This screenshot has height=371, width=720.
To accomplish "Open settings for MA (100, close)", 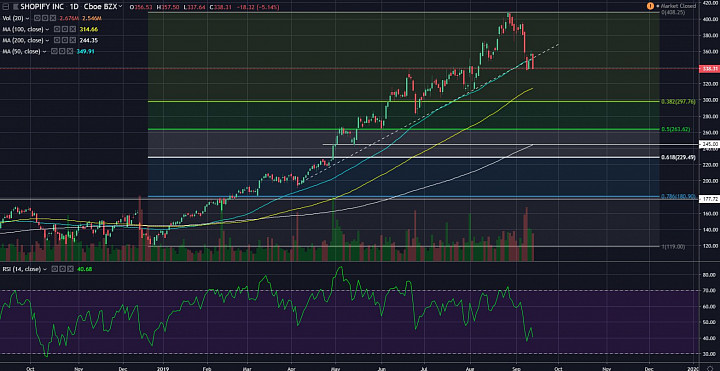I will [65, 29].
